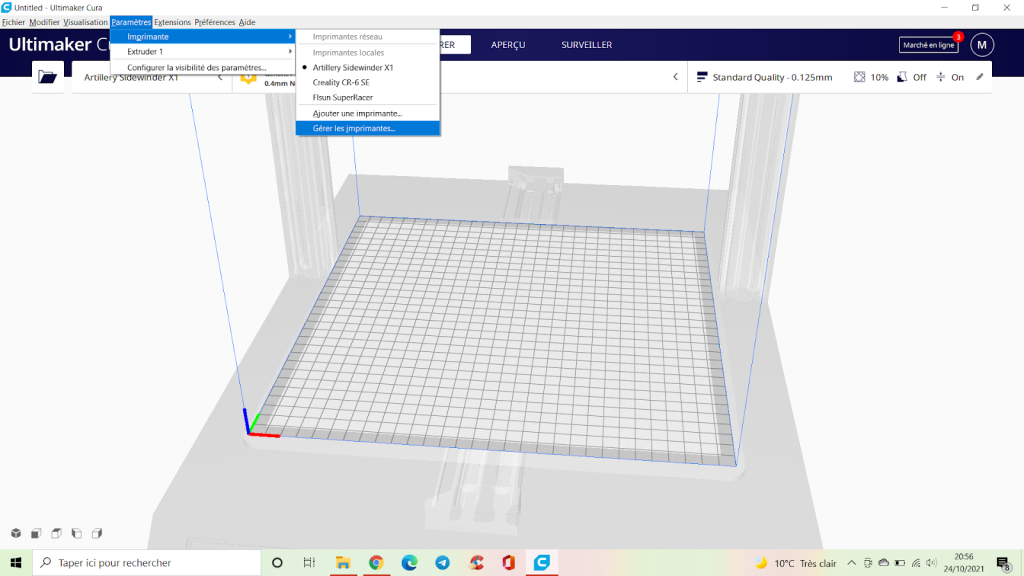Open the Modifier menu

(x=44, y=22)
